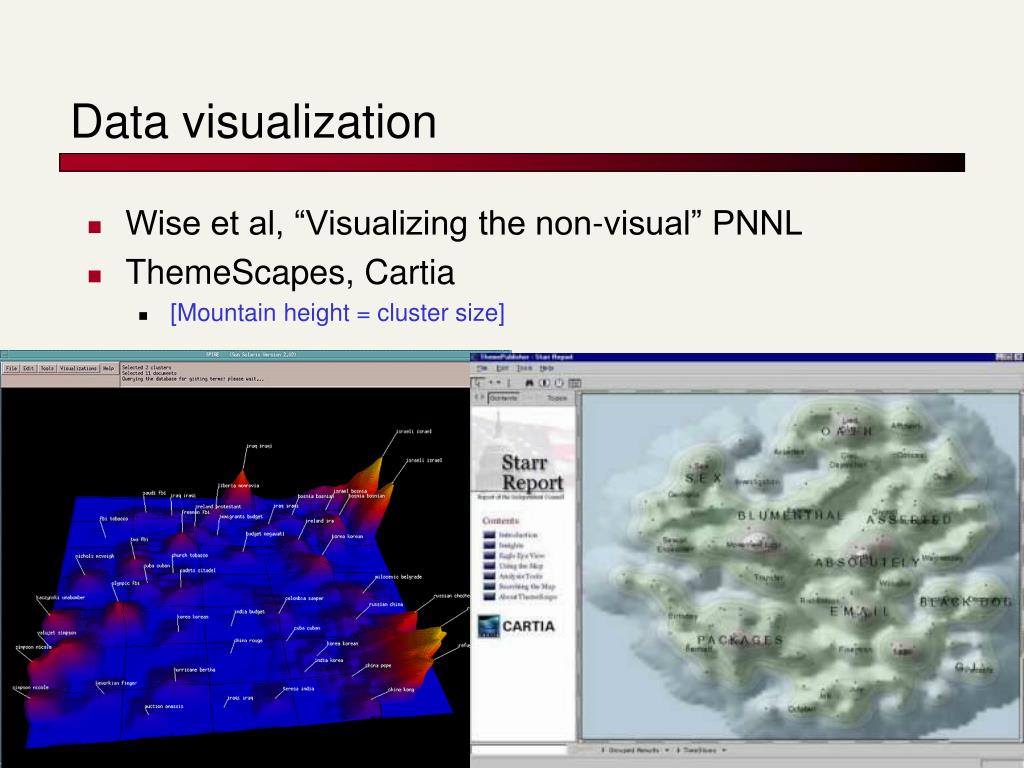Select the S E X peak on map
The height and width of the screenshot is (768, 1024).
click(x=703, y=478)
